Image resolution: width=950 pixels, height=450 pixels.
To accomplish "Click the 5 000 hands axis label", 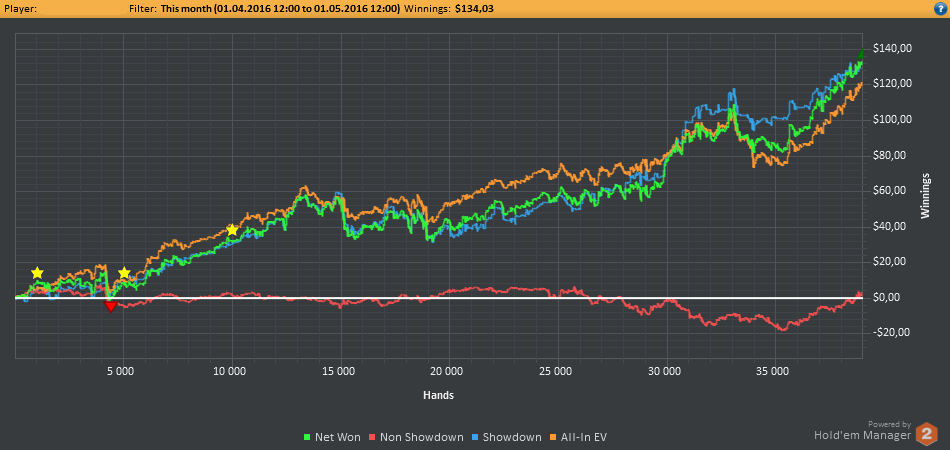I will coord(123,371).
